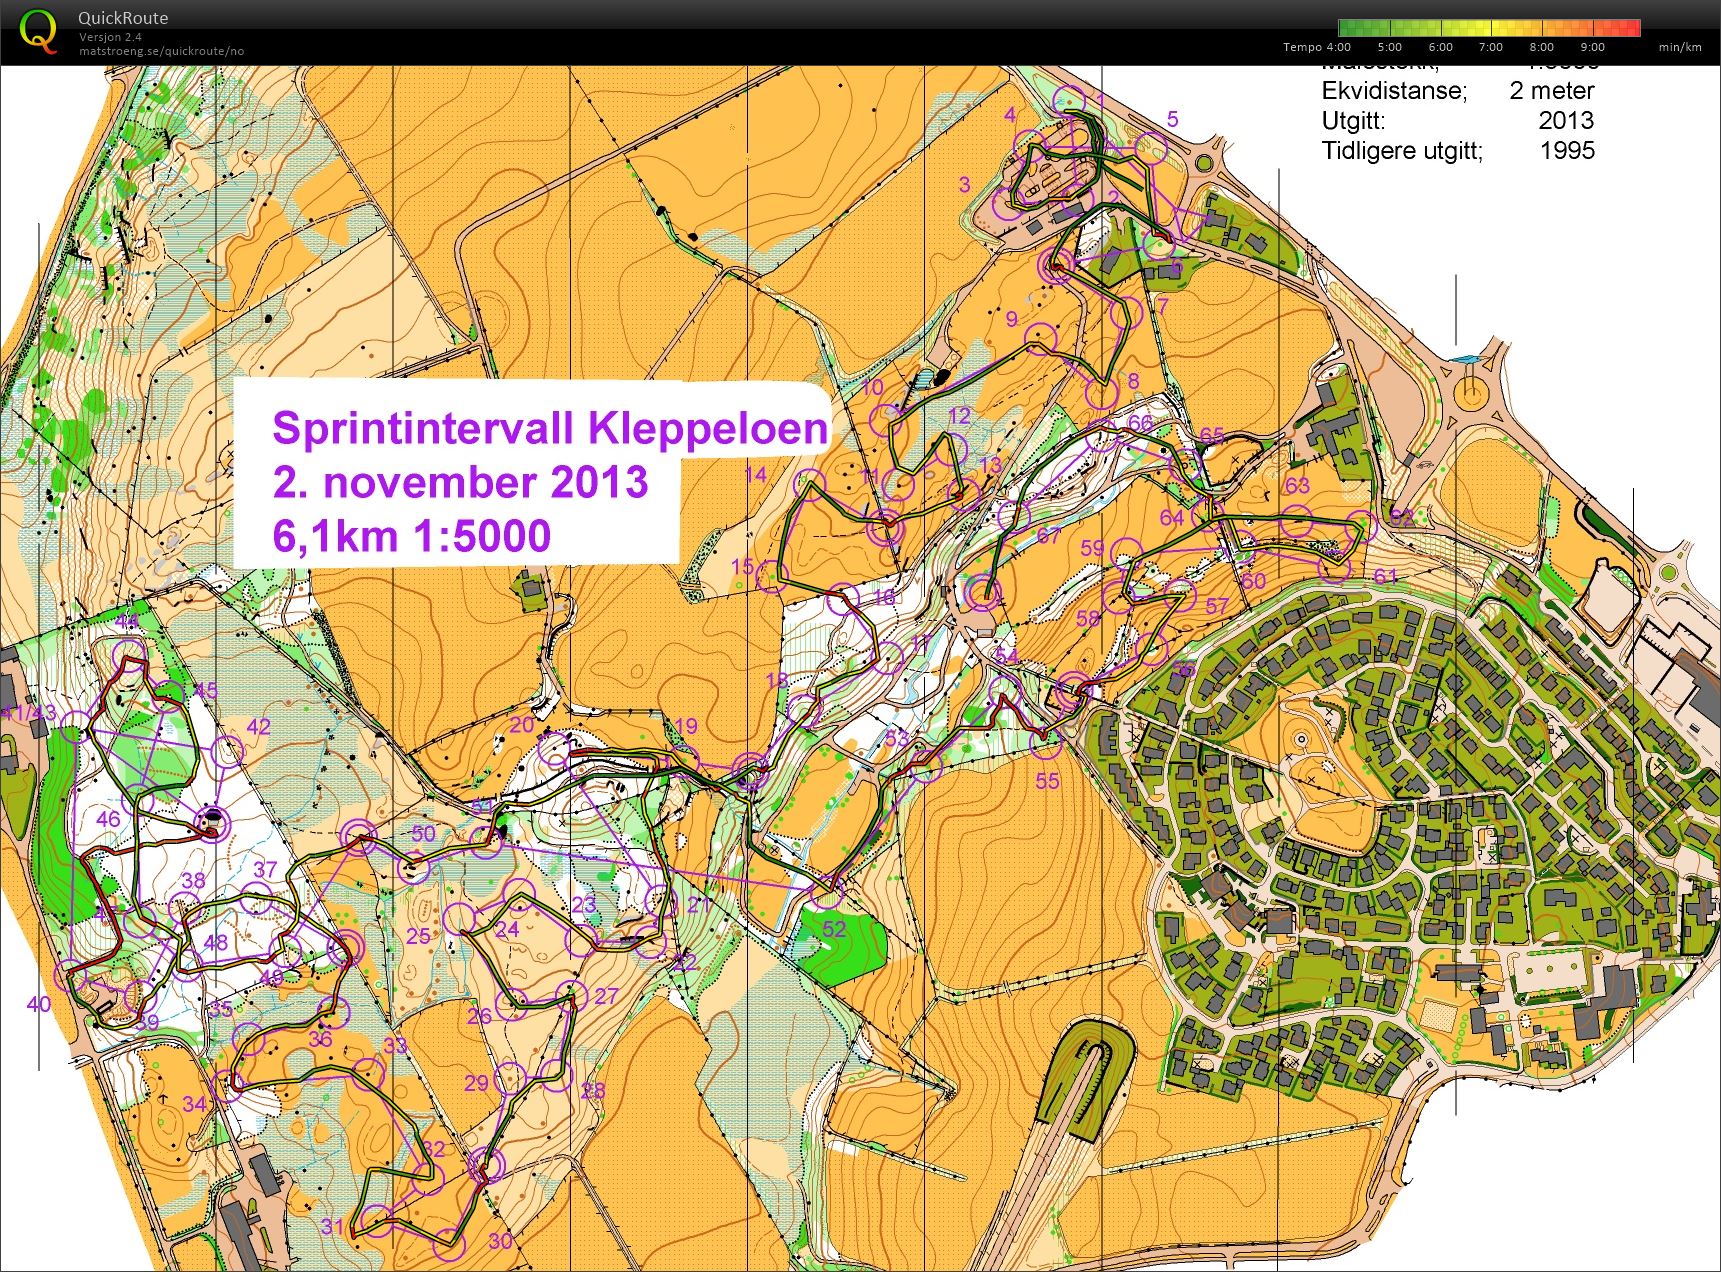Click control number 8 label on map
The image size is (1721, 1272).
pyautogui.click(x=1133, y=381)
